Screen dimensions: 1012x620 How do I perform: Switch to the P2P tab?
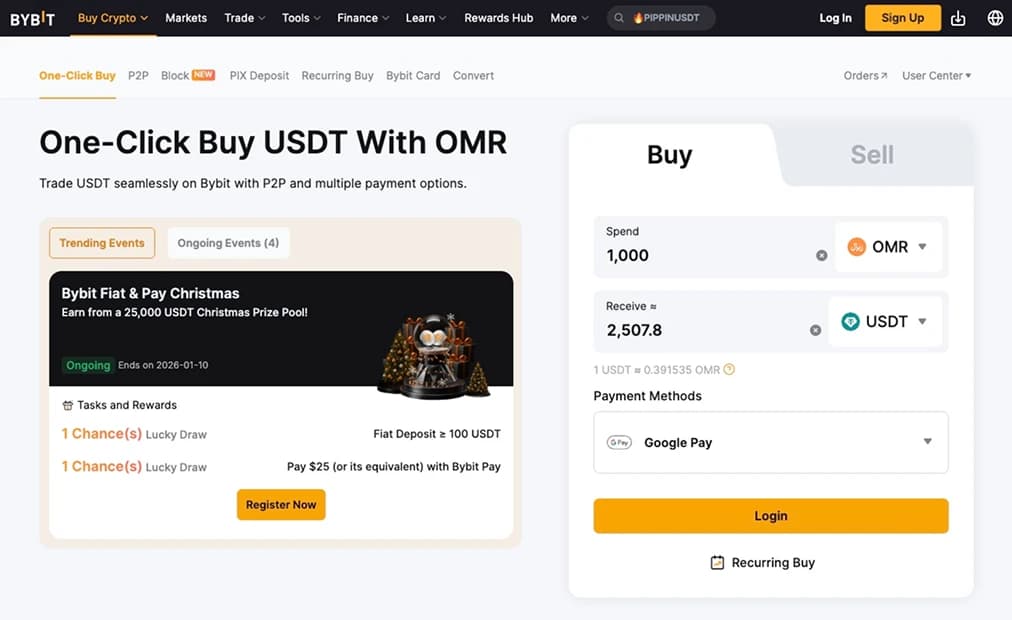pos(138,75)
